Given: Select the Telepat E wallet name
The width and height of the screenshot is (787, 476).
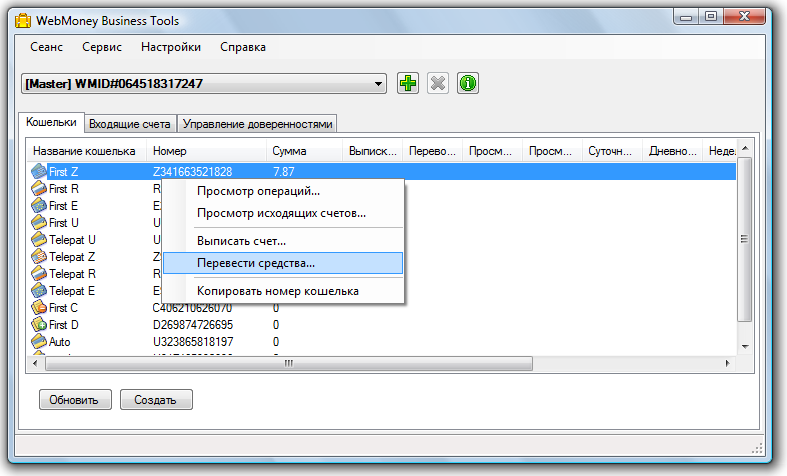Looking at the screenshot, I should [x=72, y=291].
